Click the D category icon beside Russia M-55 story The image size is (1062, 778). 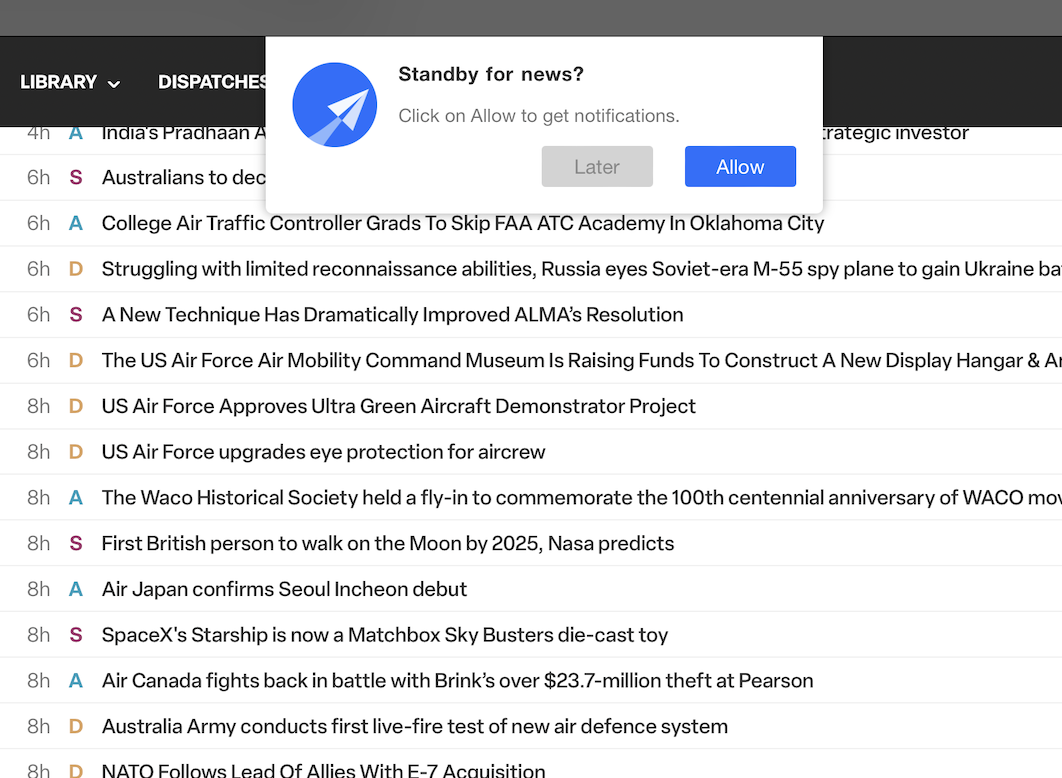[76, 269]
